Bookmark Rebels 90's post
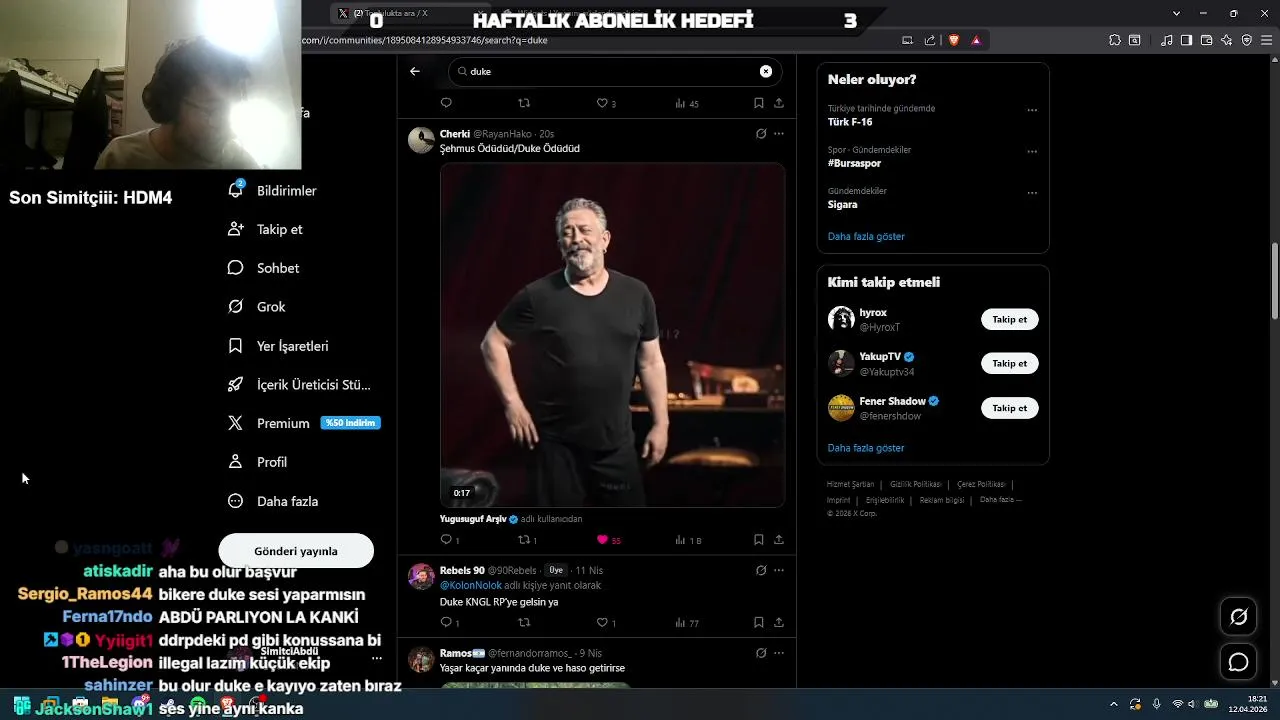 coord(759,623)
